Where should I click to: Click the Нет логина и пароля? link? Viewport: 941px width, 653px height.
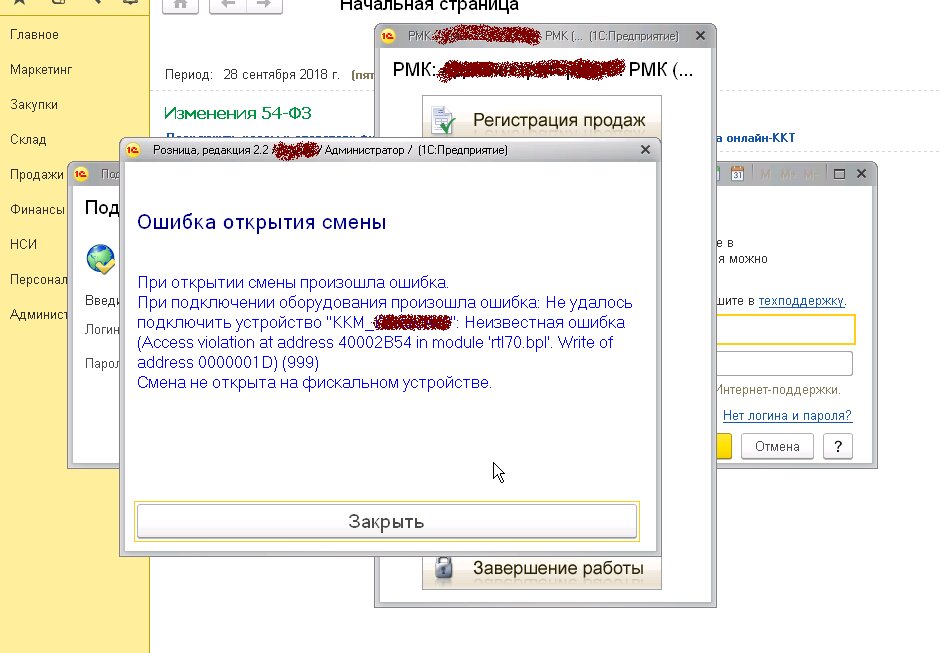(x=787, y=415)
